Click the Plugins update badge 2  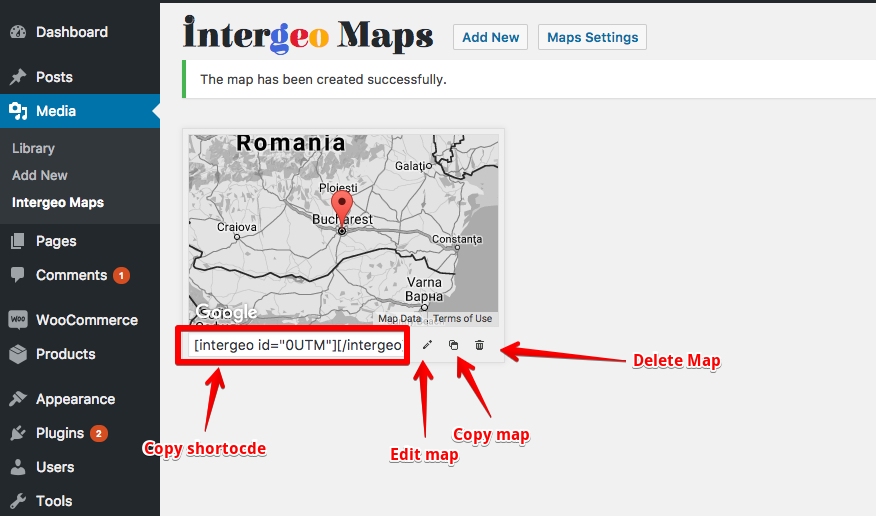pos(99,433)
